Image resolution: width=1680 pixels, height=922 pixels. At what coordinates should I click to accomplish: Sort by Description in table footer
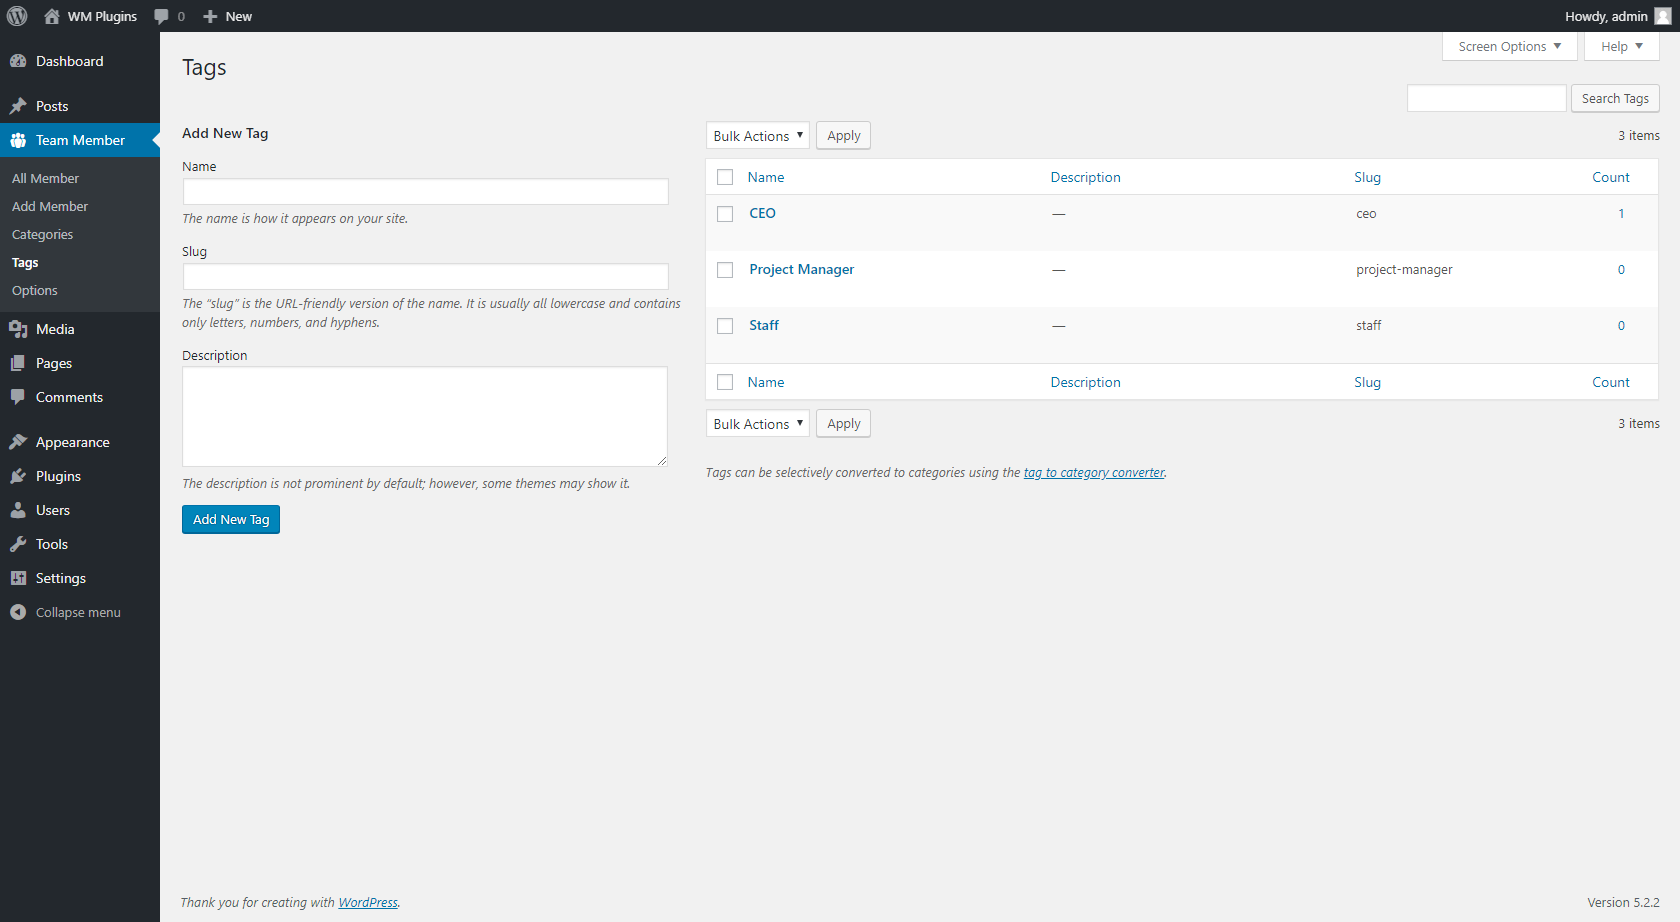1085,382
